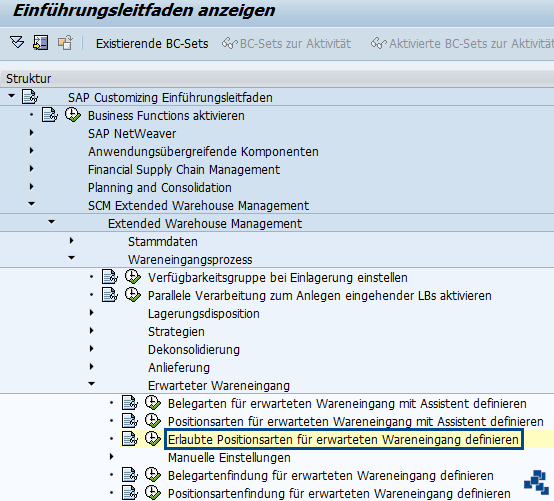Screen dimensions: 554x501
Task: Execute icon for Parallele Verarbeitung row
Action: tap(133, 295)
